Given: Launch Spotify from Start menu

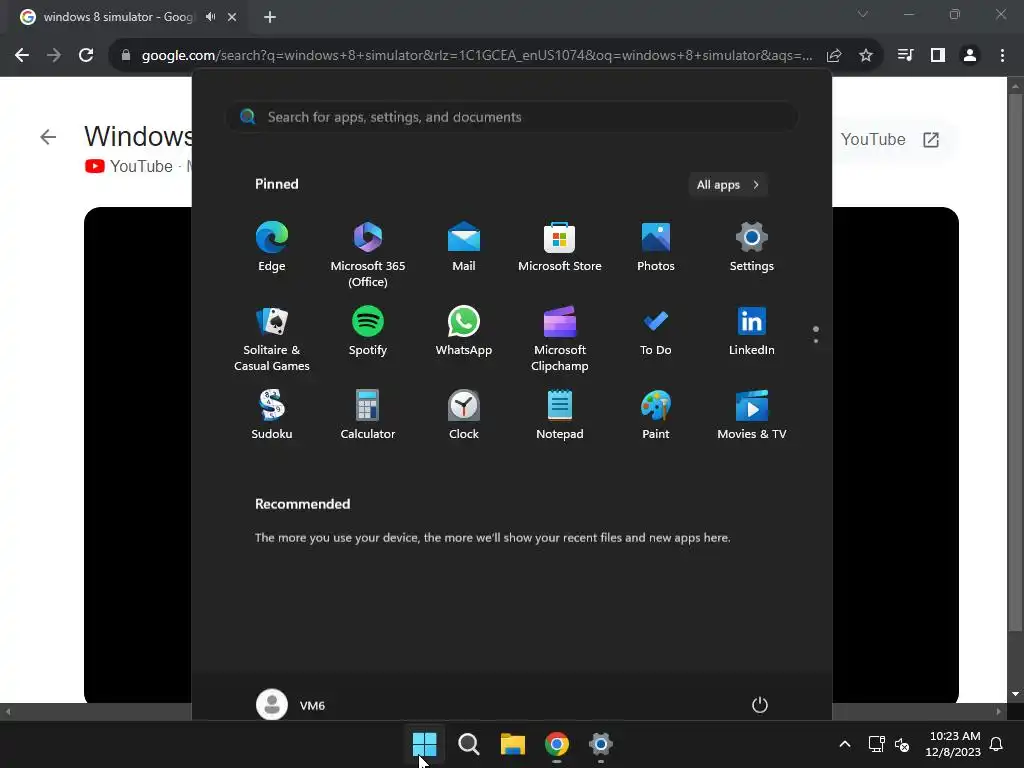Looking at the screenshot, I should (x=368, y=331).
